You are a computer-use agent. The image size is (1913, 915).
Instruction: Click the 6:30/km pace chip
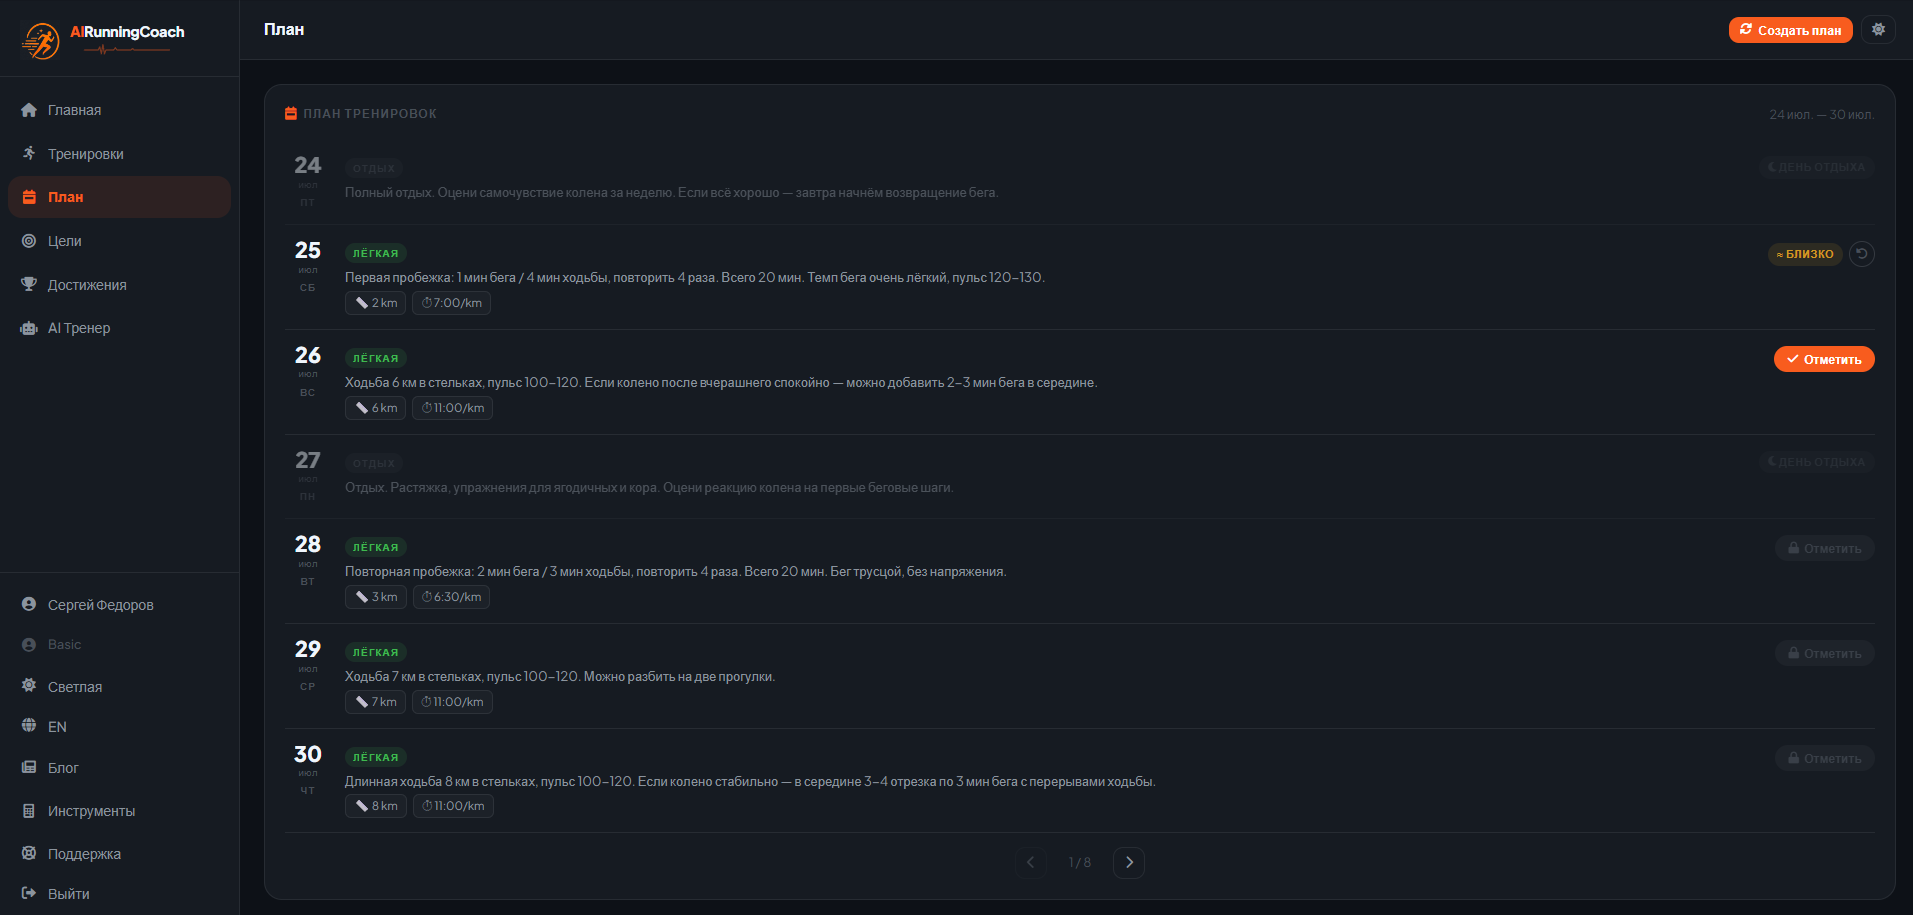coord(452,597)
